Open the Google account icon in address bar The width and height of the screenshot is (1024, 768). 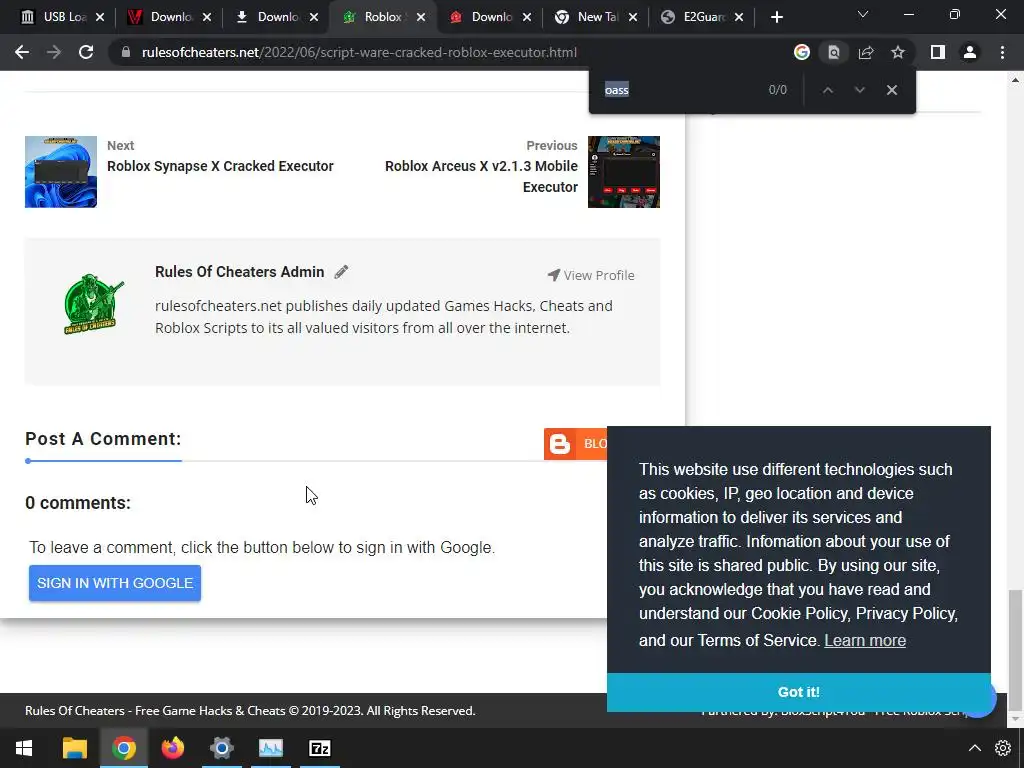click(x=802, y=52)
